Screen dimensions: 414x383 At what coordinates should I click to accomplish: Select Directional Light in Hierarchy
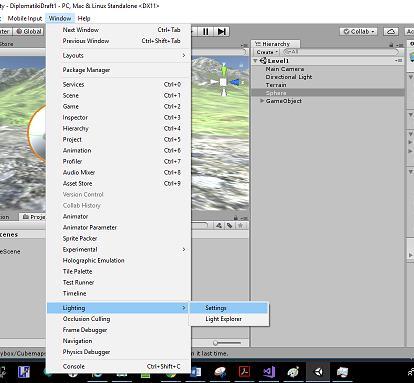click(289, 77)
